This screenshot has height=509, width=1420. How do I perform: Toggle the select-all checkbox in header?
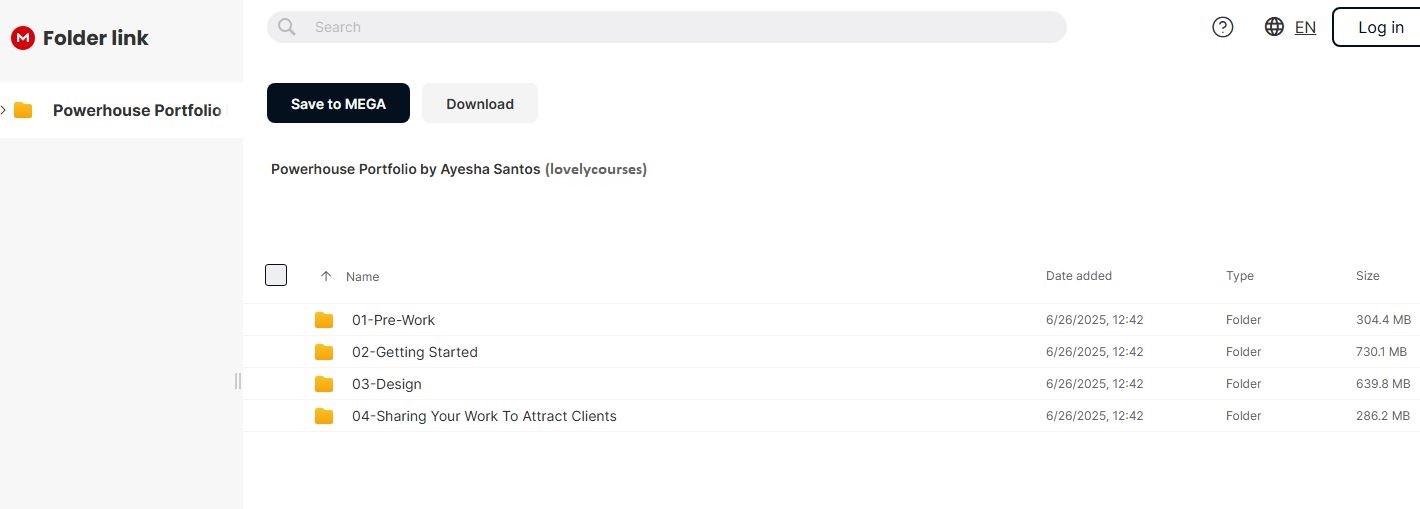pos(276,275)
